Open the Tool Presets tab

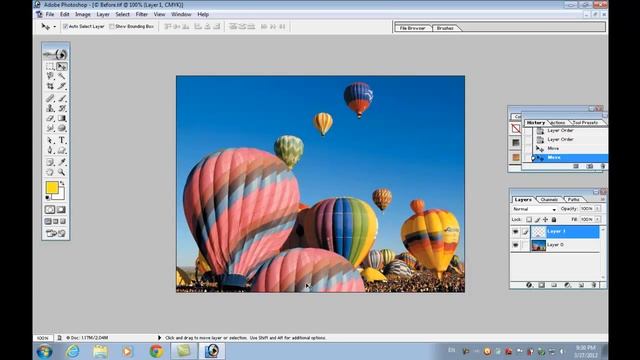click(585, 122)
